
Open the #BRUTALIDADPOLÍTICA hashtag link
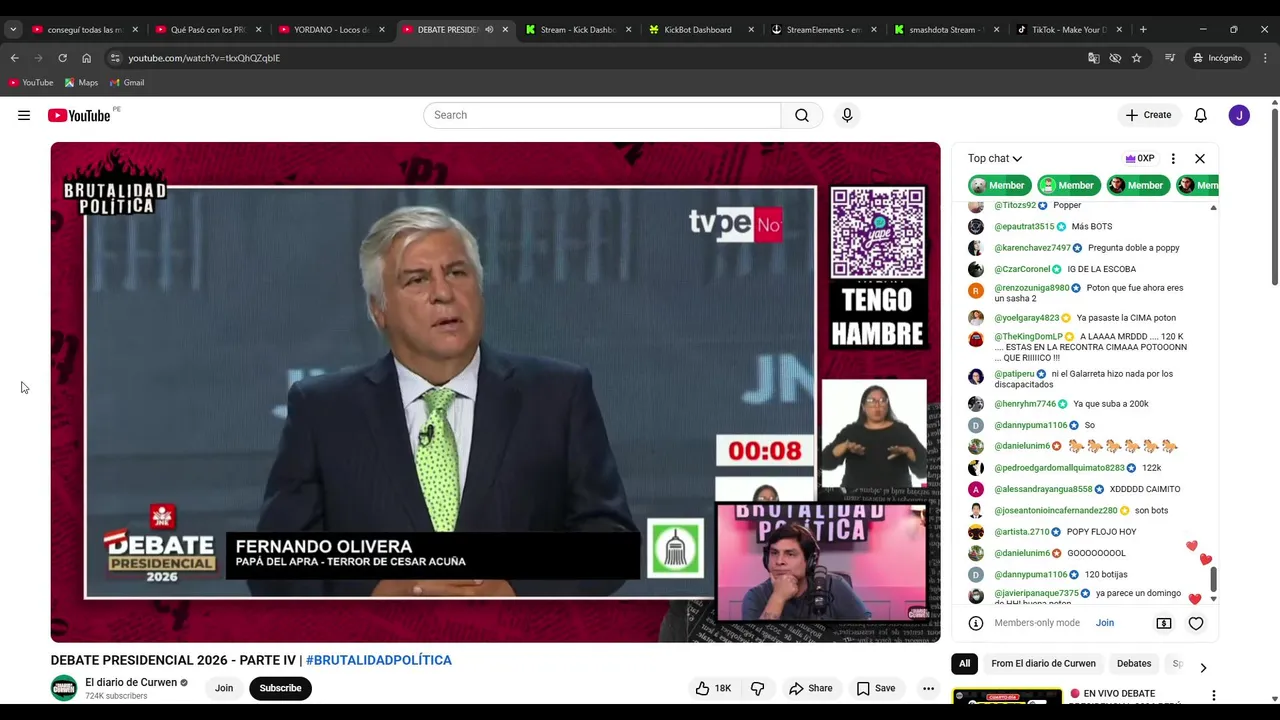coord(379,660)
